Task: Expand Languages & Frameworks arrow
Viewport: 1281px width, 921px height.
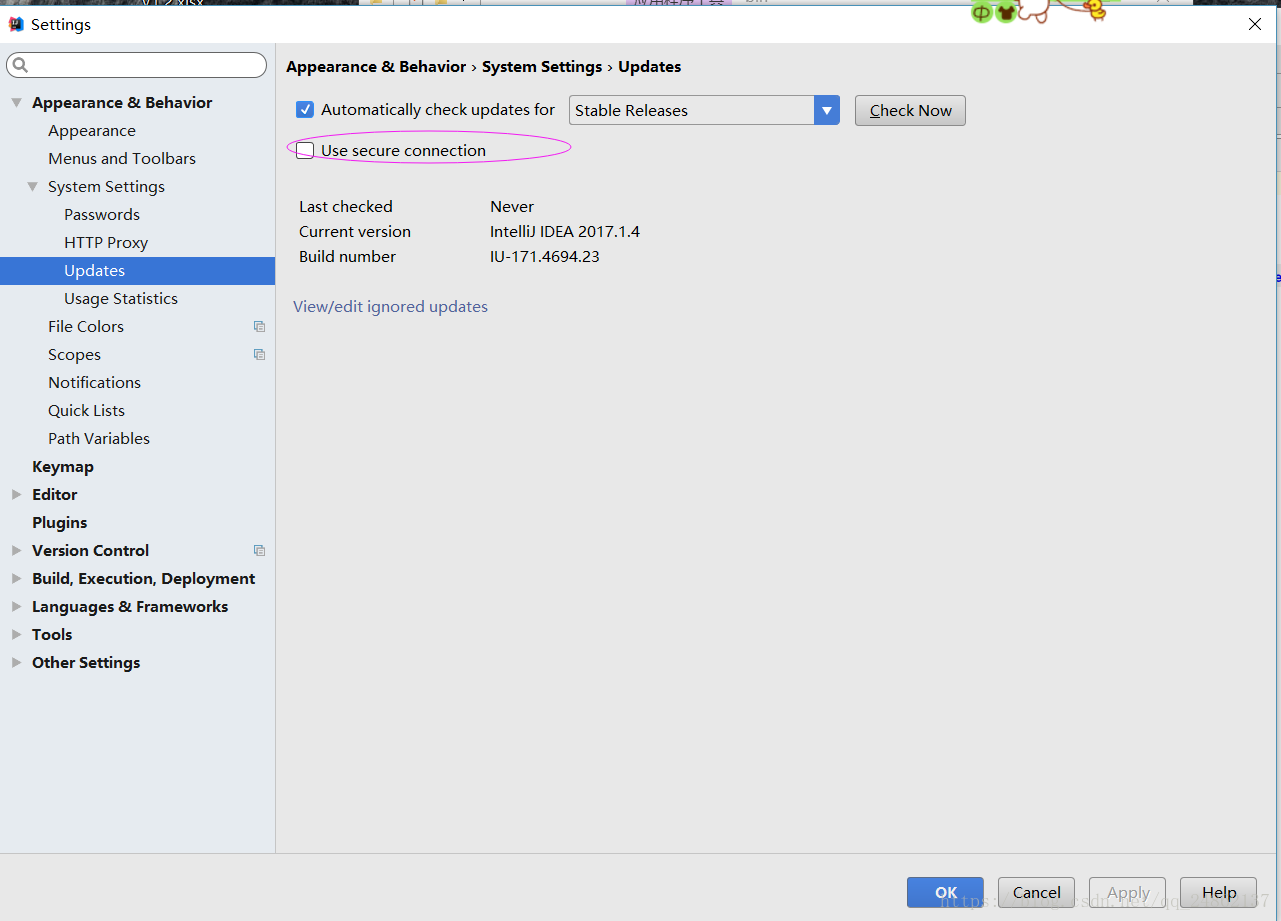Action: [16, 607]
